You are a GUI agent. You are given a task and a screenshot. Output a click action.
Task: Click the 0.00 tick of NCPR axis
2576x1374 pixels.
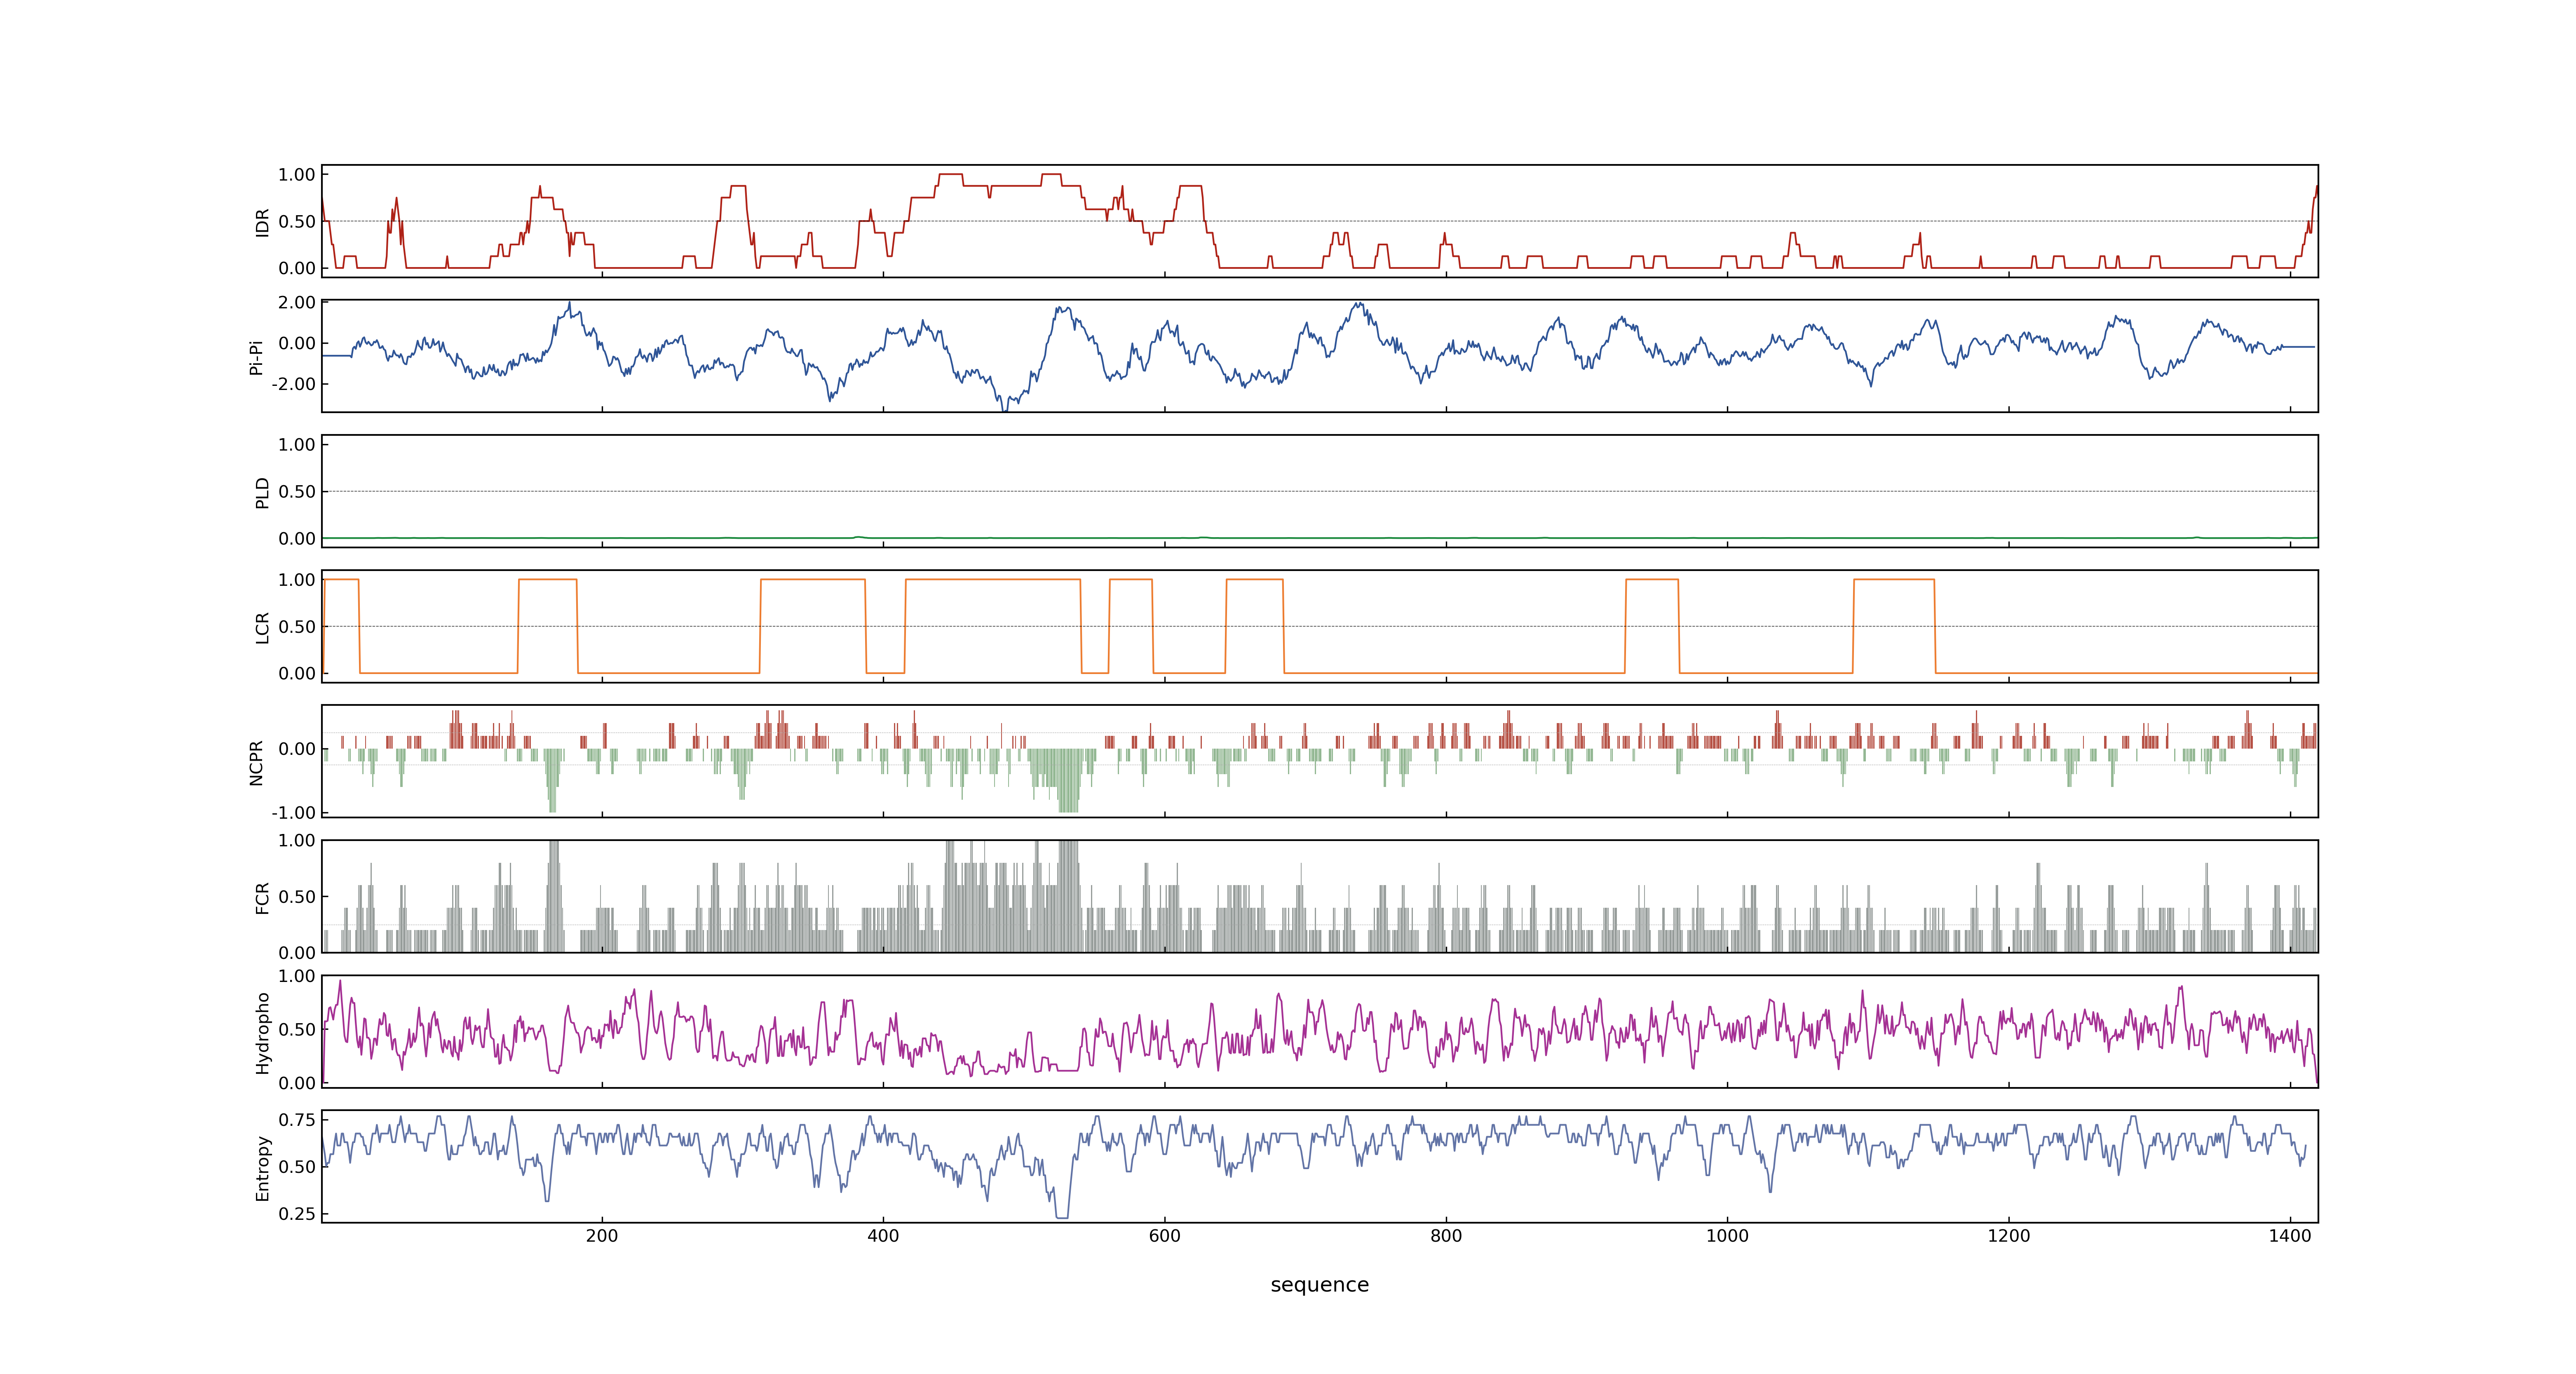pyautogui.click(x=297, y=749)
